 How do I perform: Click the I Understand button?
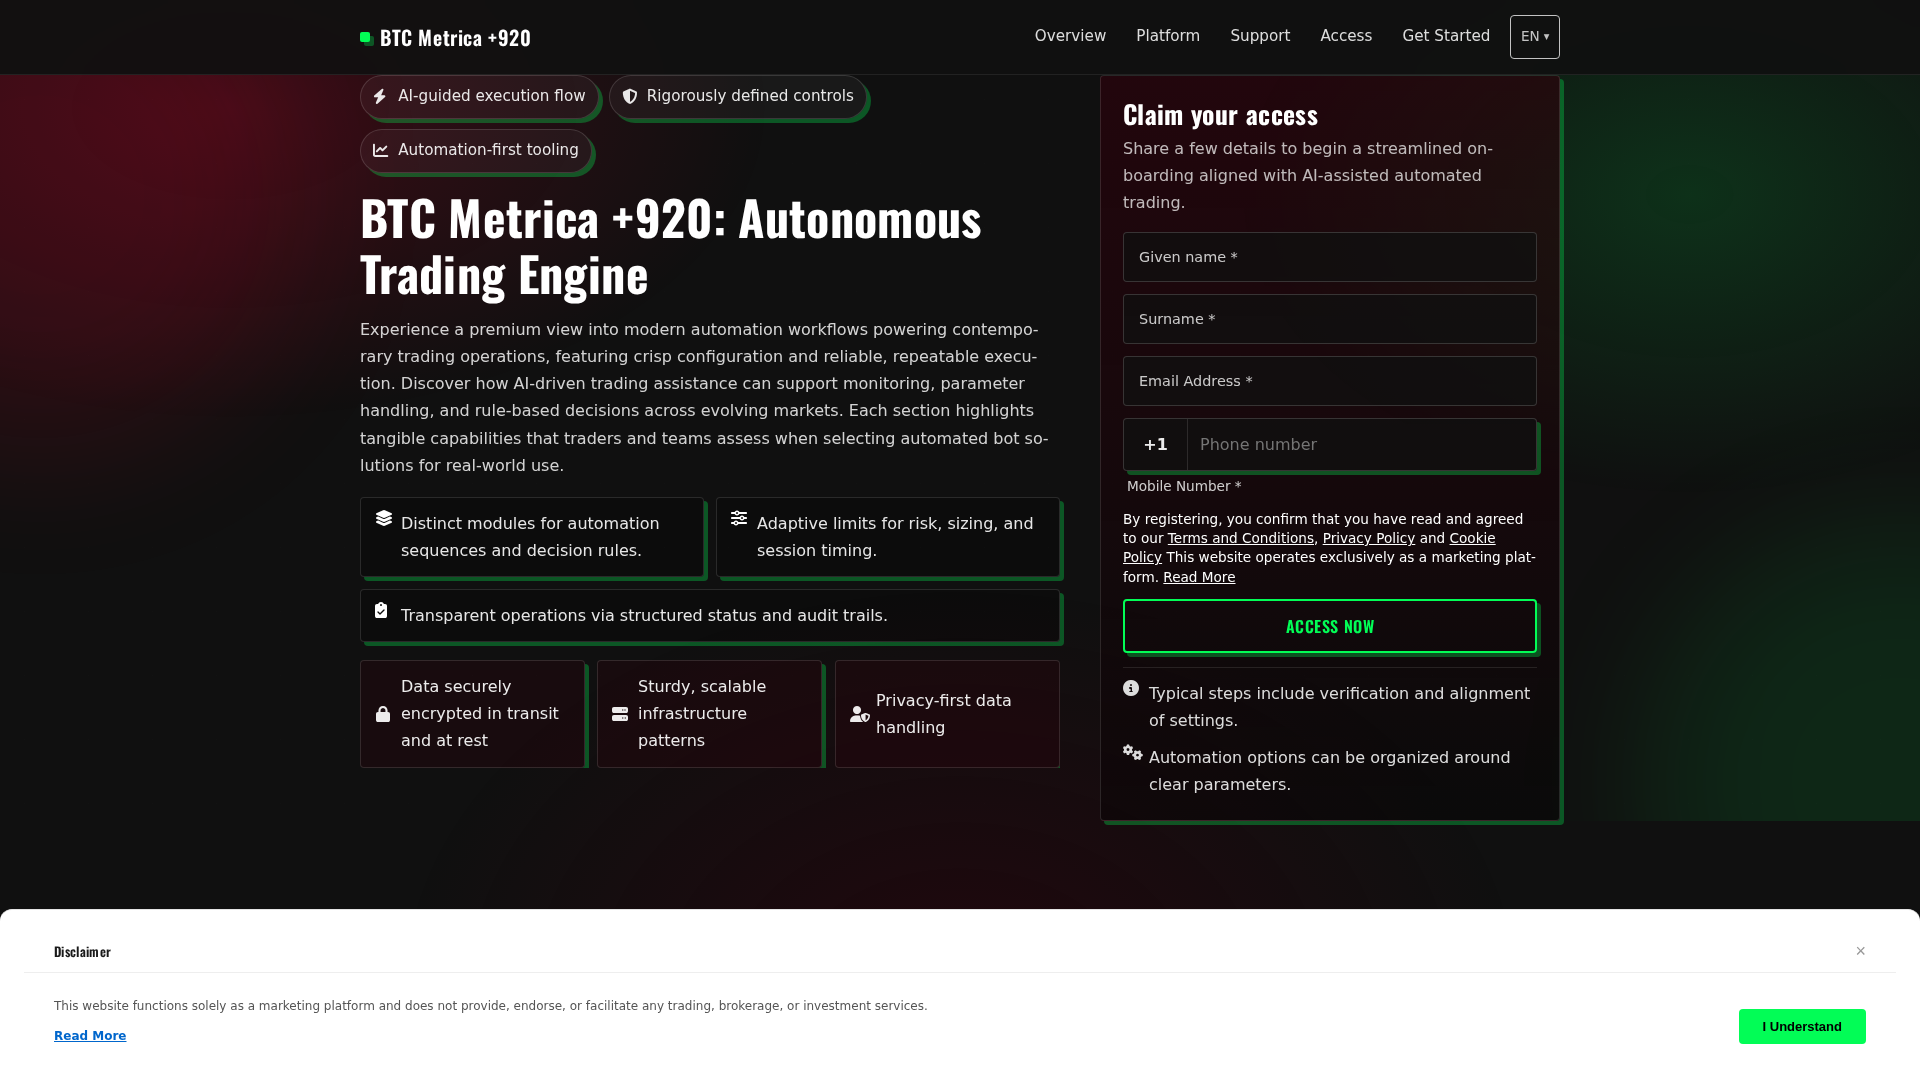pyautogui.click(x=1802, y=1026)
